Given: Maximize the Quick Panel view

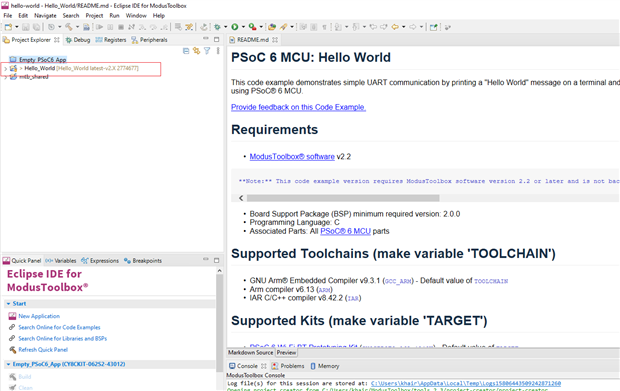Looking at the screenshot, I should click(x=216, y=260).
